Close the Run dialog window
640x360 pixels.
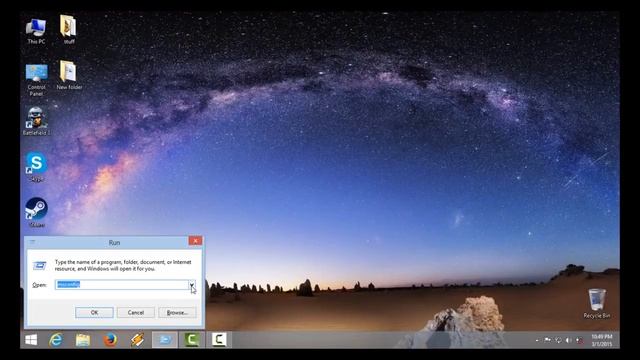[195, 241]
